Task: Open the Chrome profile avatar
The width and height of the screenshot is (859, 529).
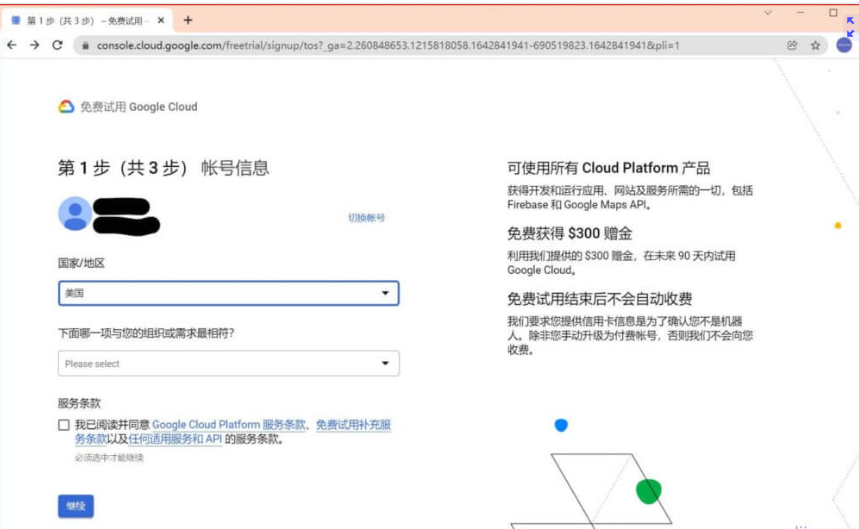Action: [x=844, y=45]
